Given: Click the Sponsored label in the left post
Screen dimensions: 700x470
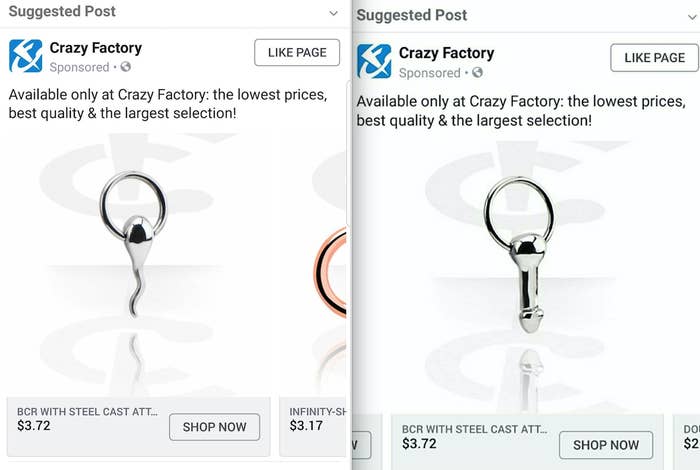Looking at the screenshot, I should coord(79,67).
